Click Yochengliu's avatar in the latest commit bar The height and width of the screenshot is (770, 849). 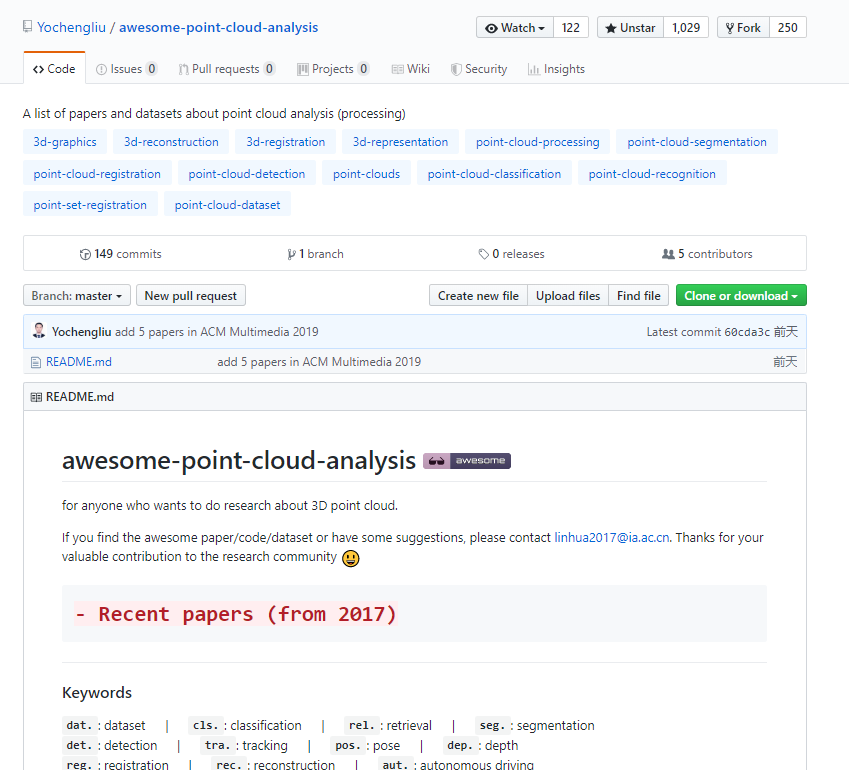tap(39, 331)
